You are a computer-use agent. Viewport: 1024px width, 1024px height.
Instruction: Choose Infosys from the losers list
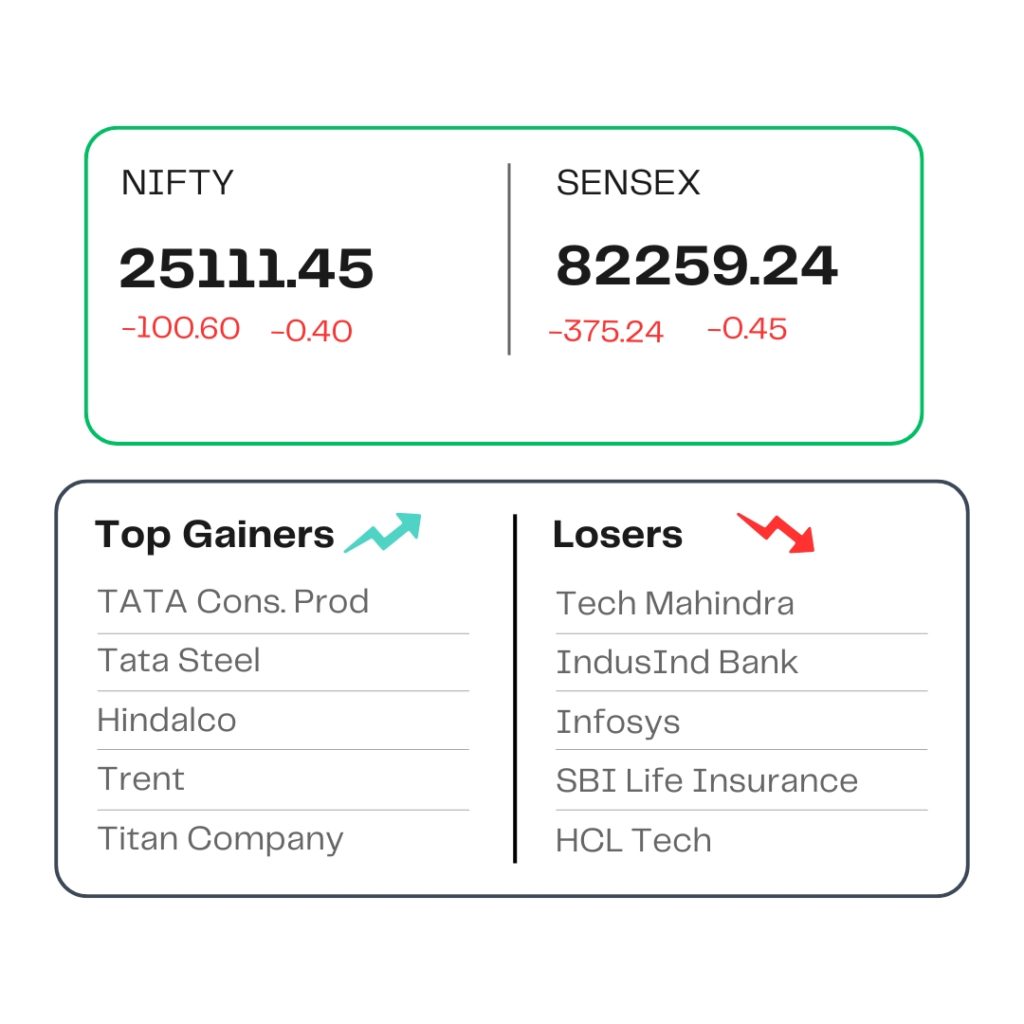618,723
